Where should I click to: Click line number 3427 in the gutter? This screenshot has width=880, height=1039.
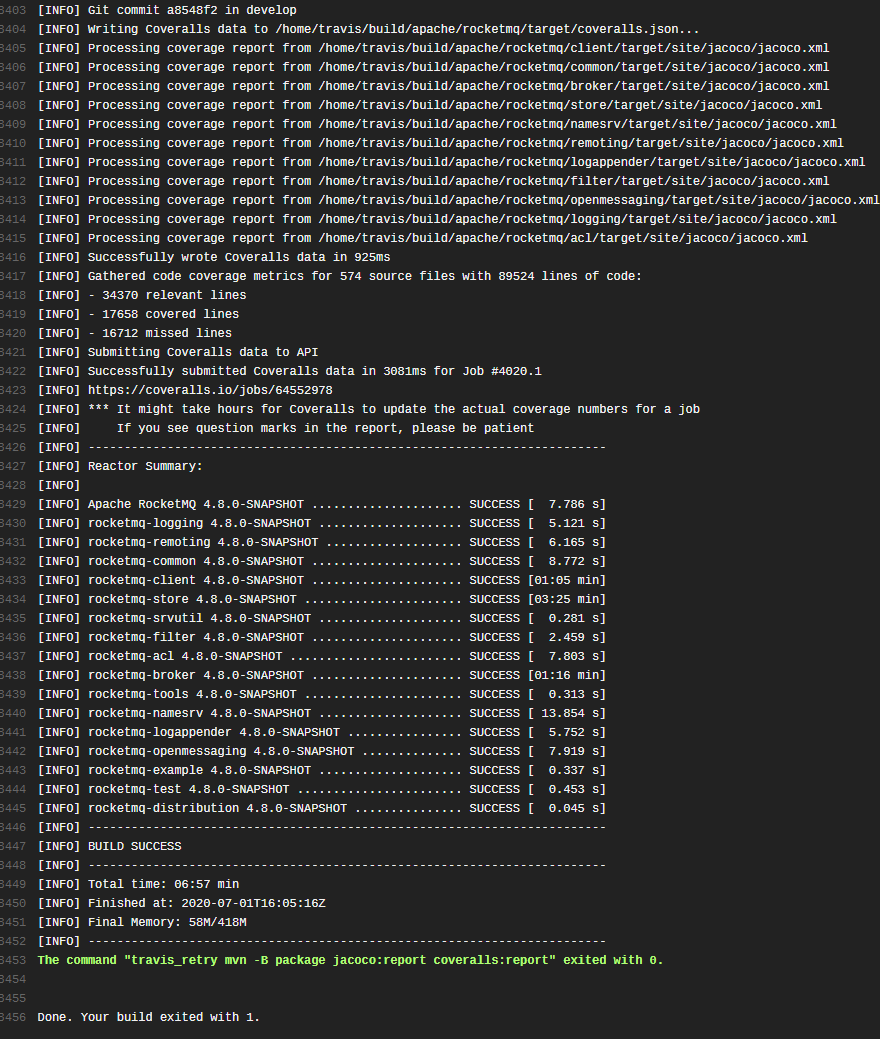(13, 466)
